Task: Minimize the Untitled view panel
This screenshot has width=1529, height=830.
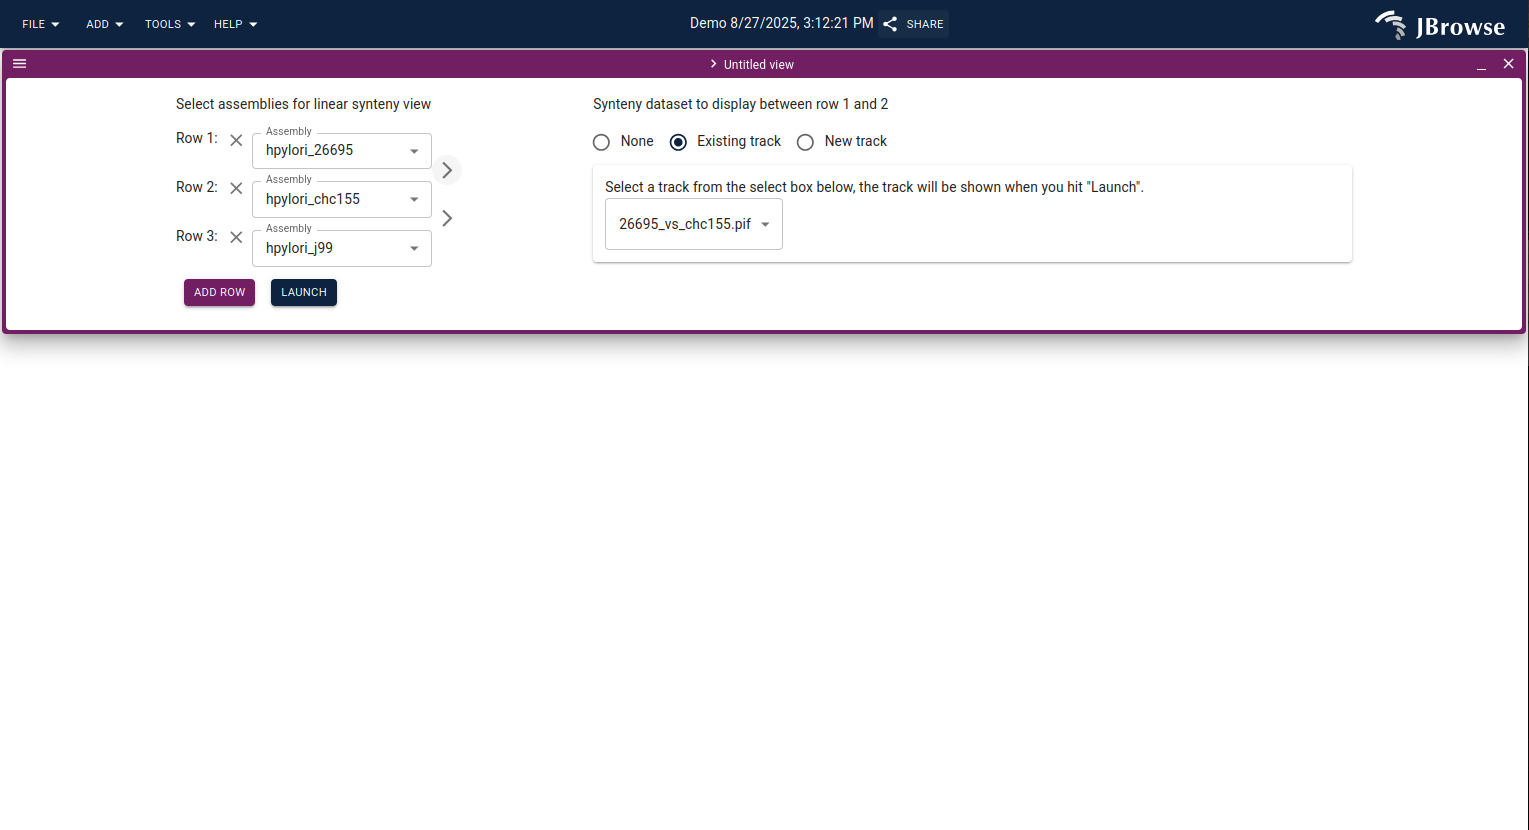Action: point(1481,64)
